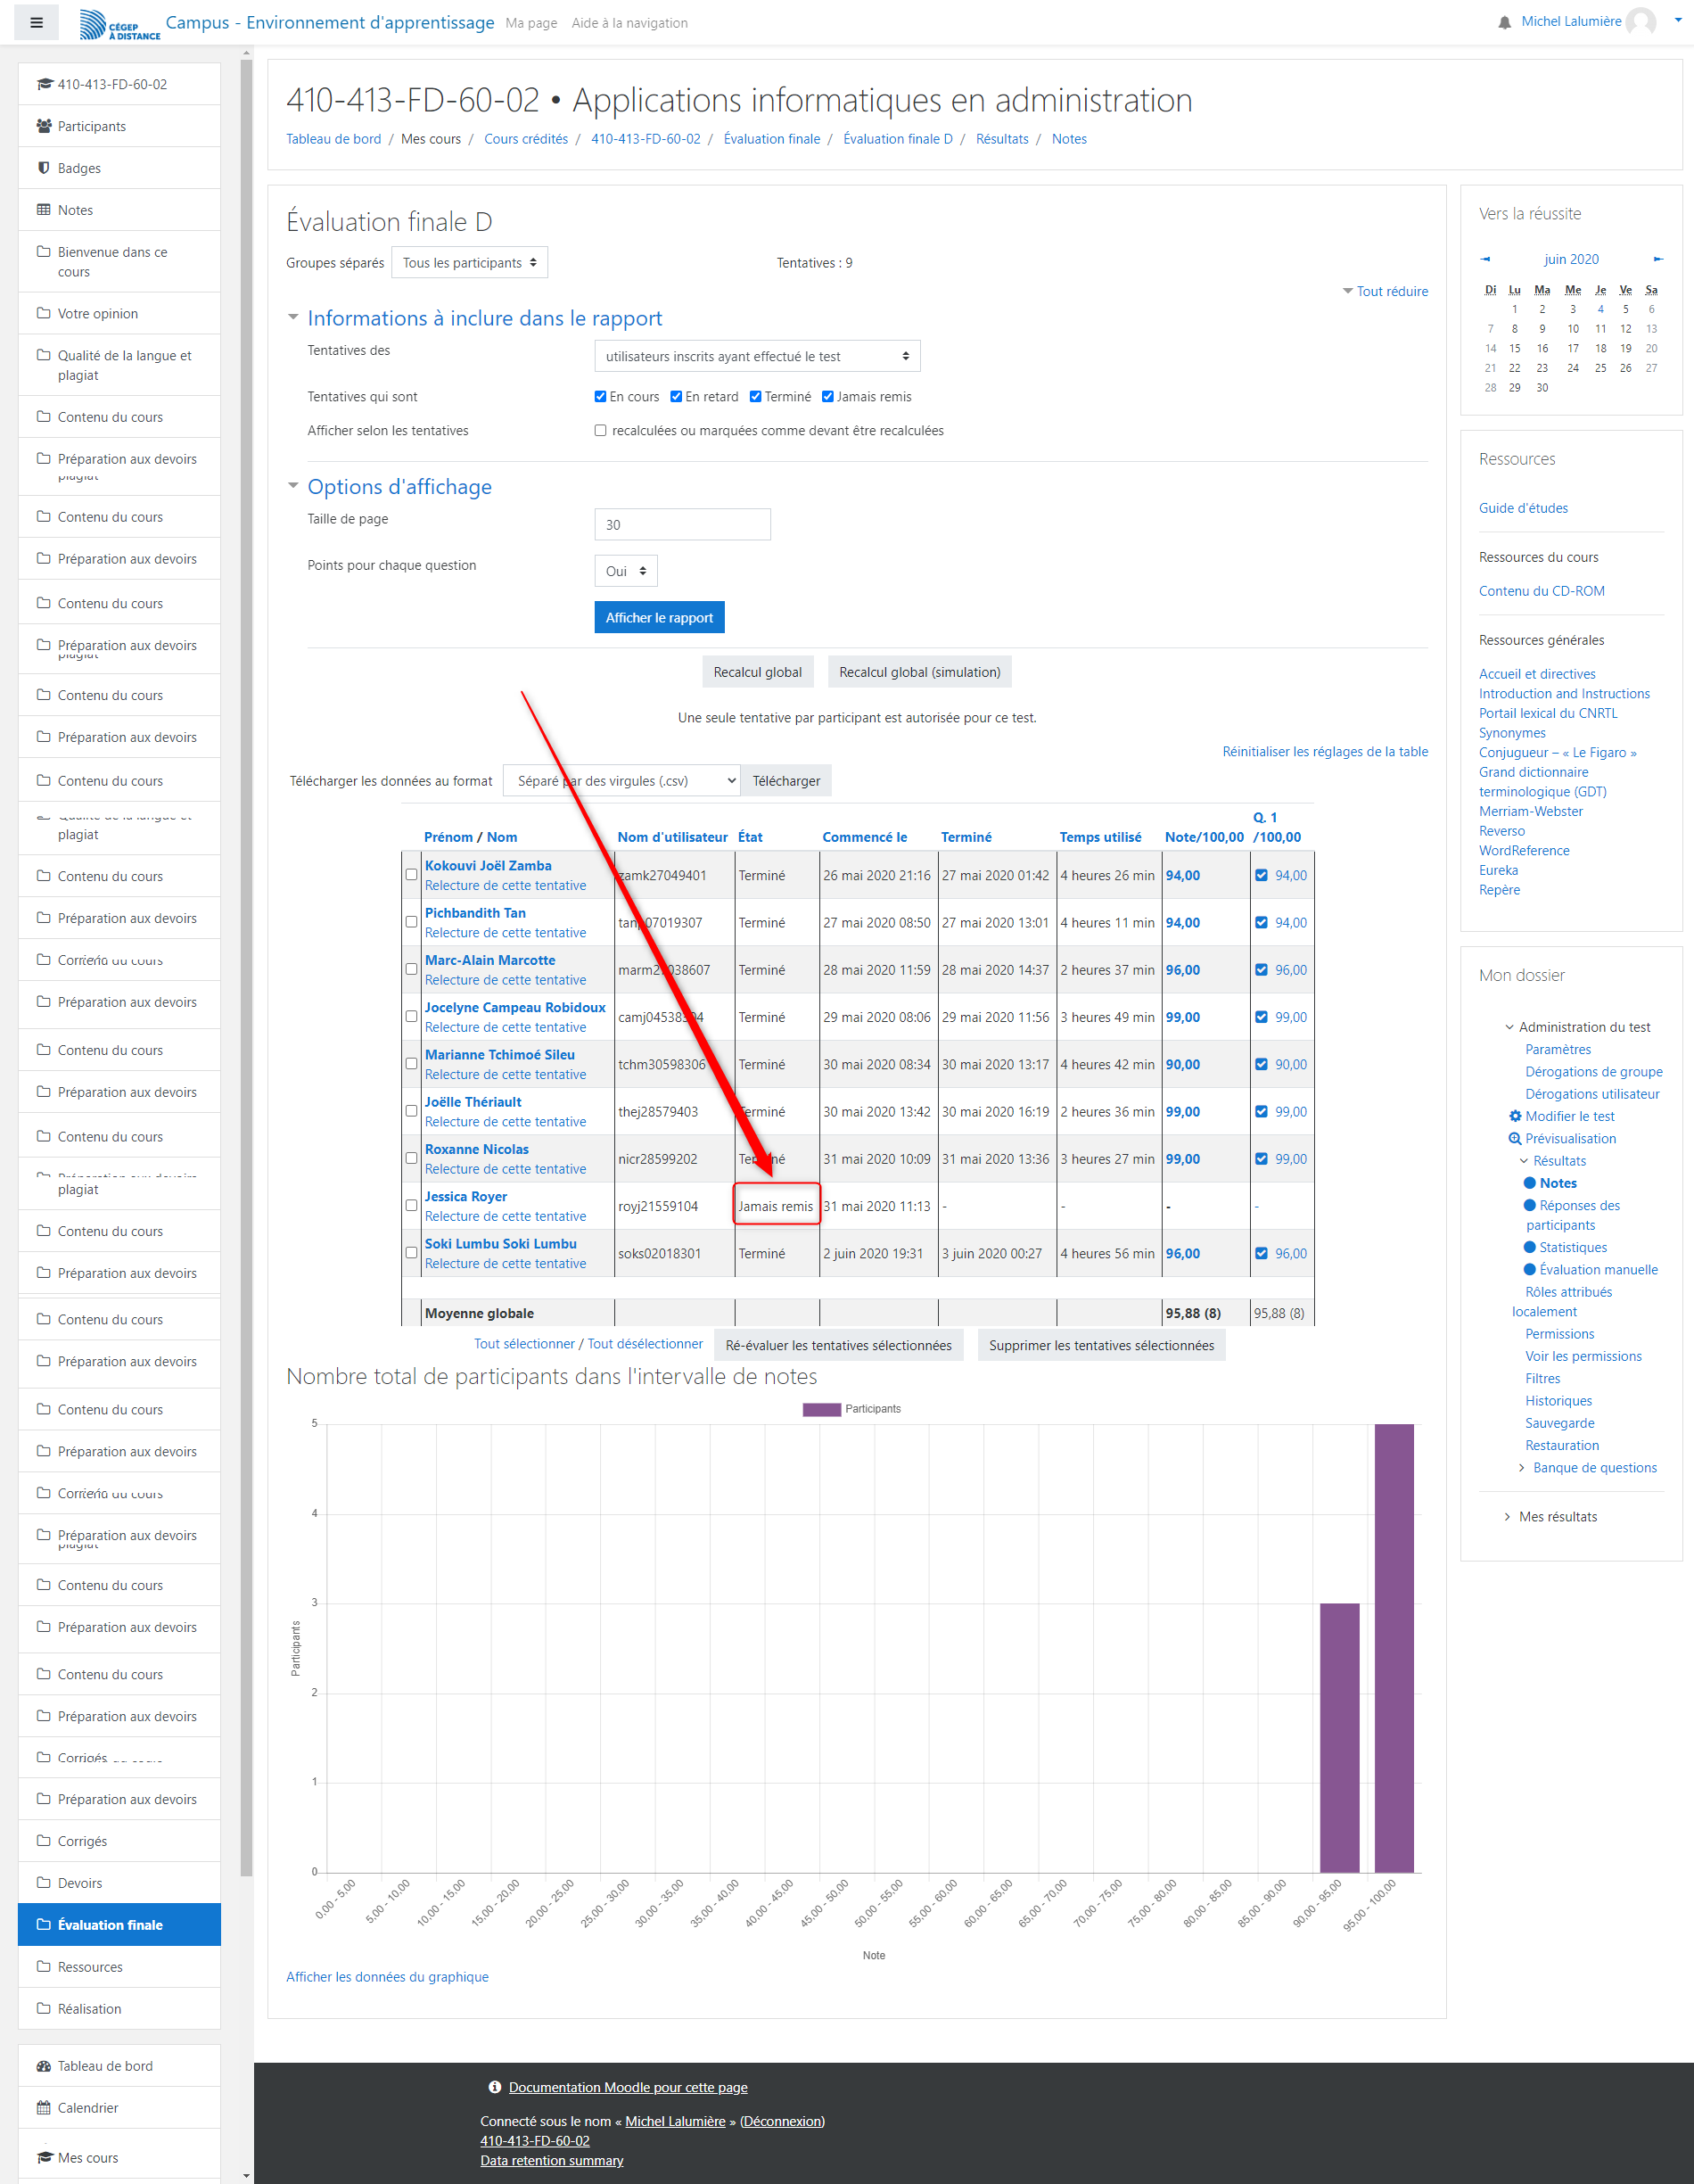Viewport: 1694px width, 2184px height.
Task: Open the hamburger navigation menu
Action: coord(37,22)
